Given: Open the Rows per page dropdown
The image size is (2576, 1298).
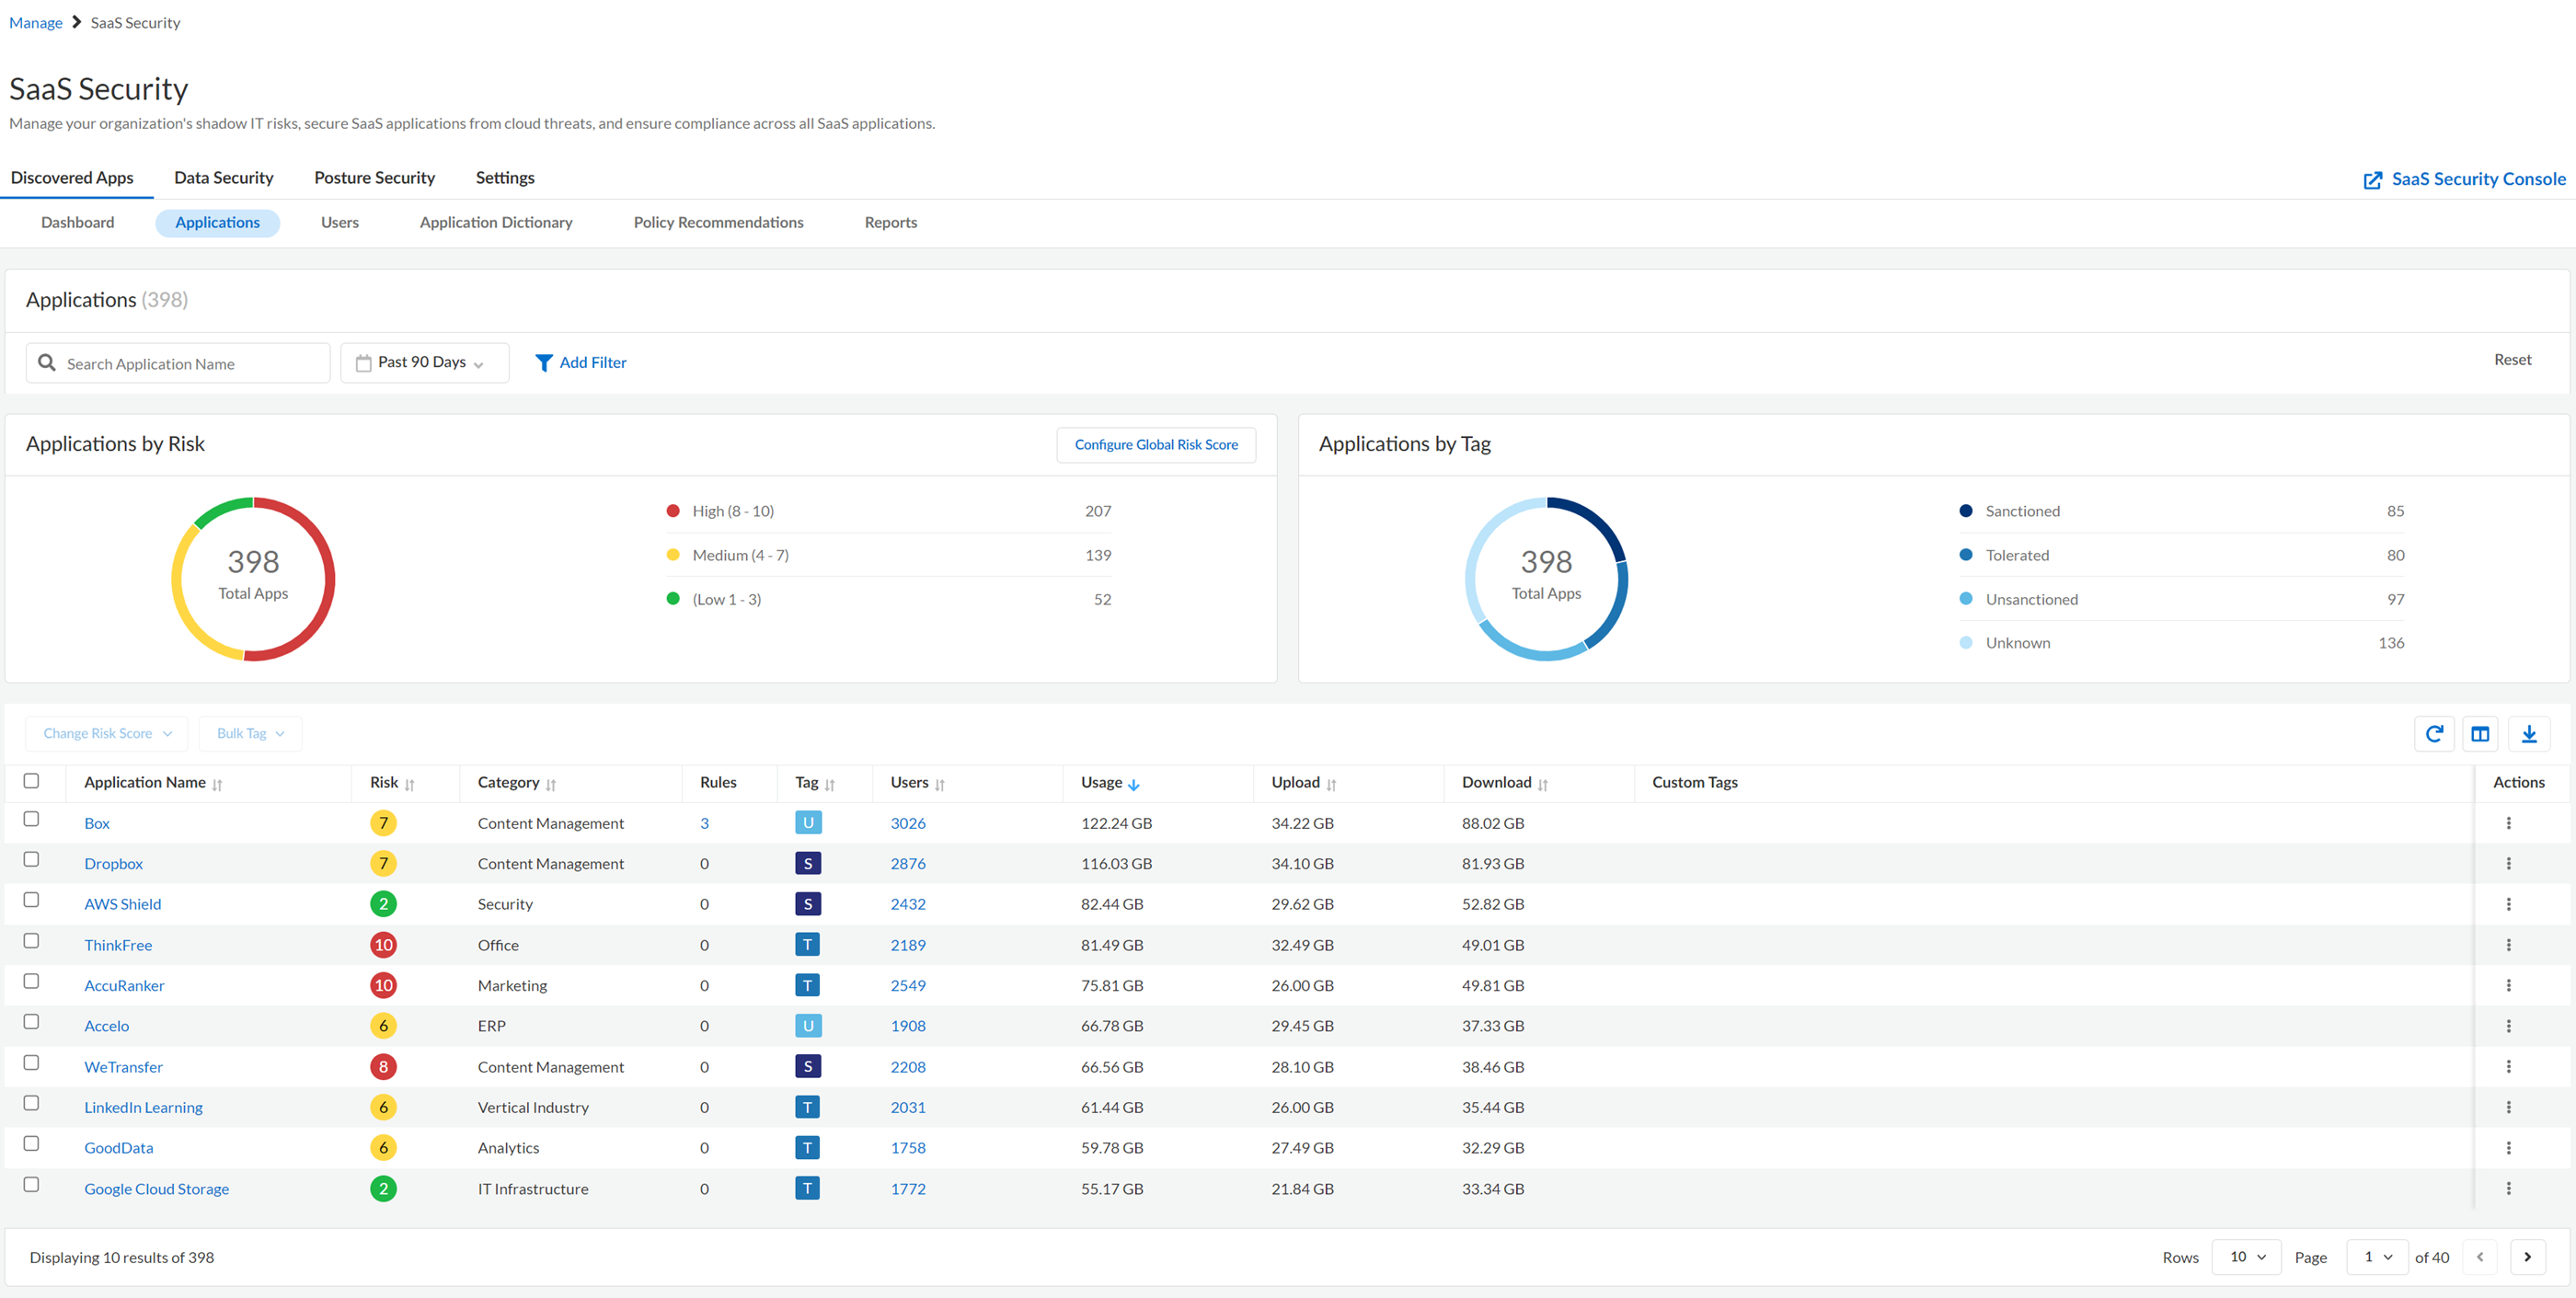Looking at the screenshot, I should pos(2246,1257).
